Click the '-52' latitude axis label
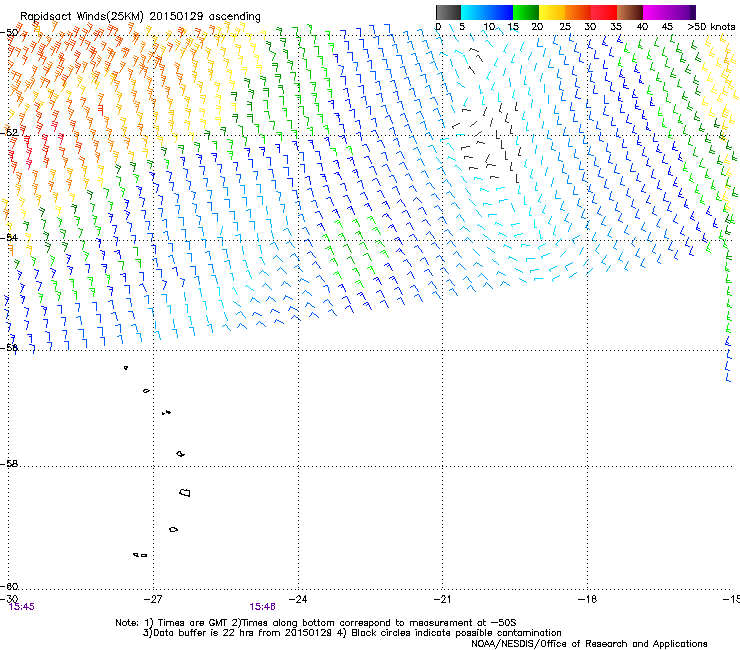 coord(10,132)
